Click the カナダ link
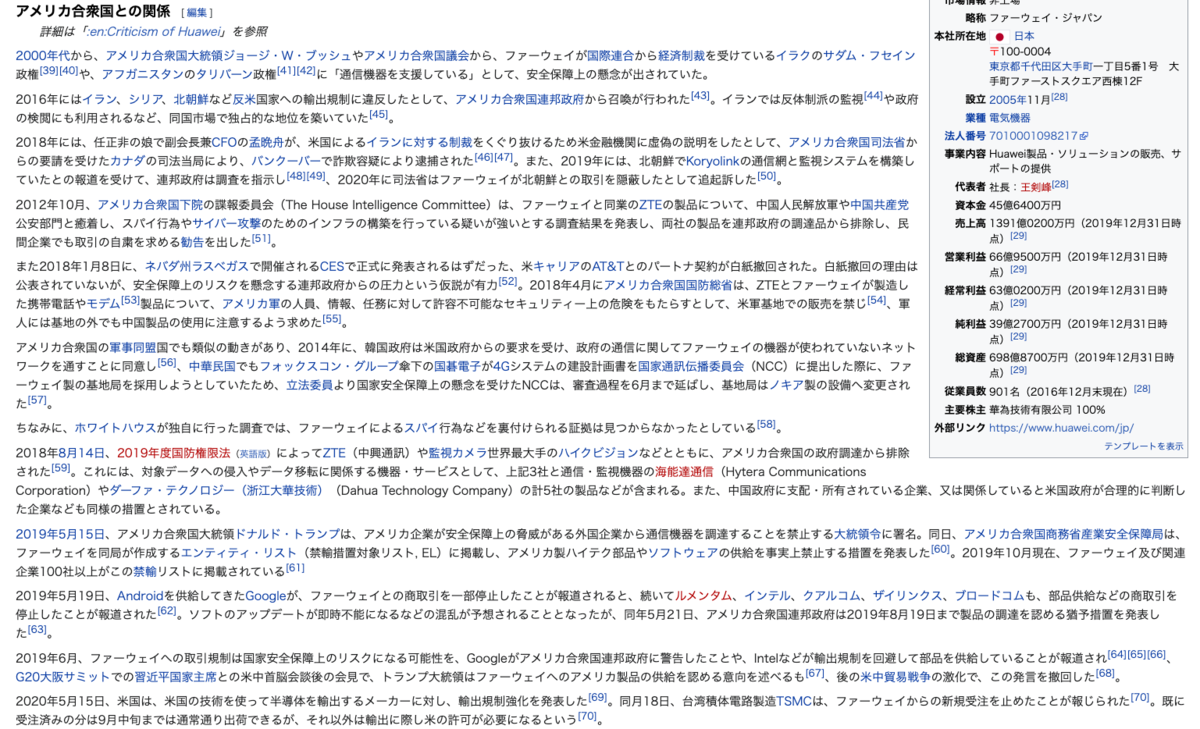 (128, 160)
